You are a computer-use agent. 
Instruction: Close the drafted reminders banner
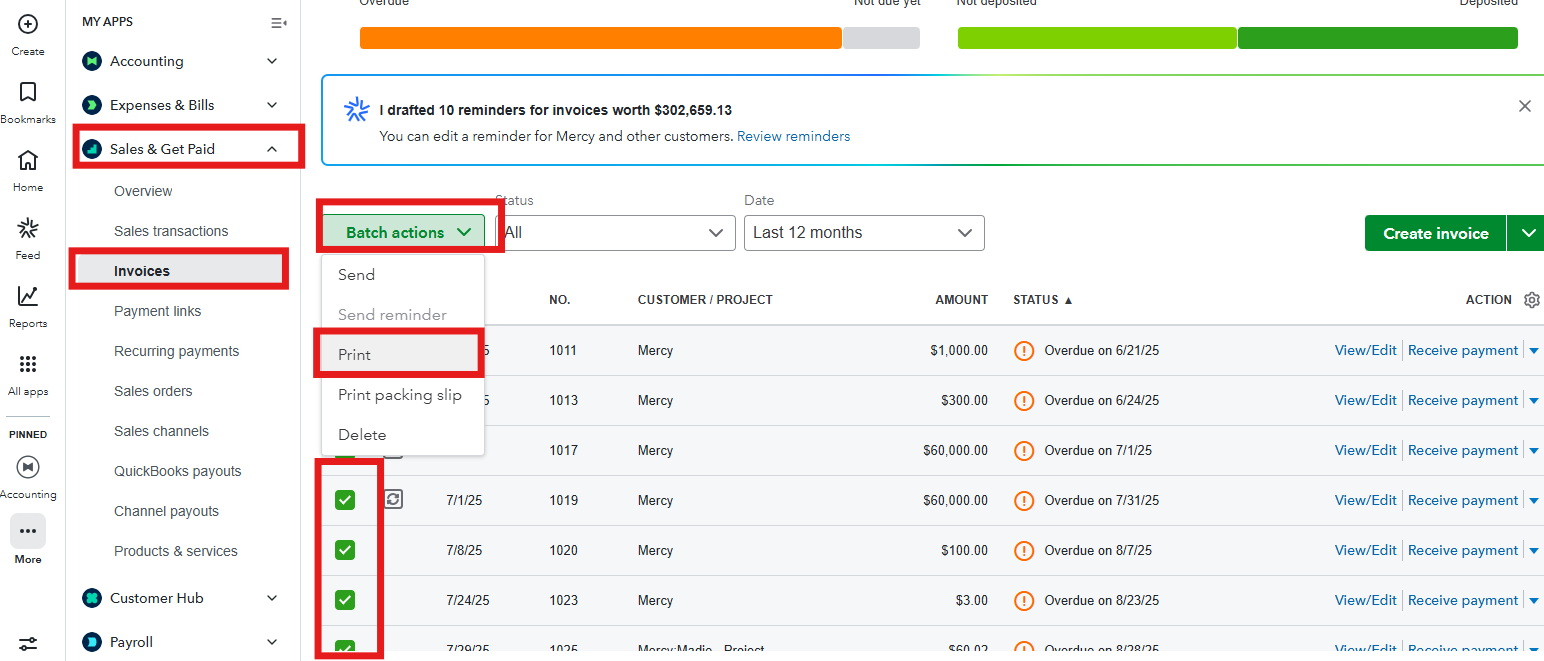(1525, 106)
